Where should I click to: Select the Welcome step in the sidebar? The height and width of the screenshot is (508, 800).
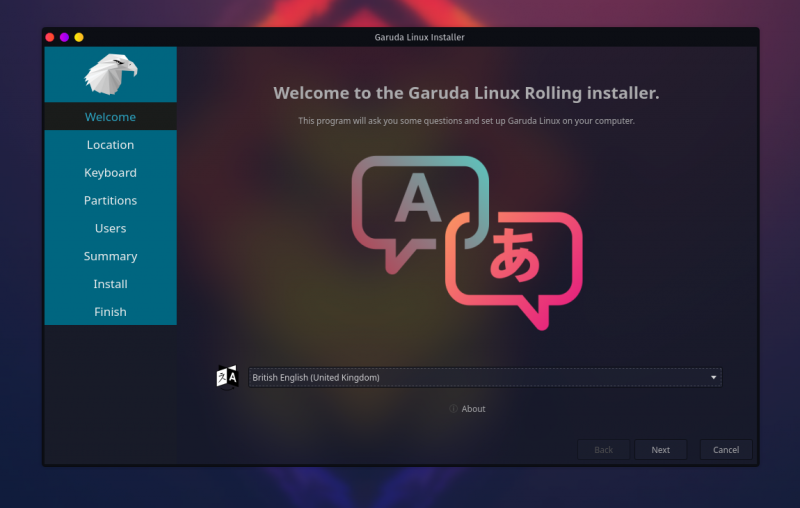(x=111, y=117)
